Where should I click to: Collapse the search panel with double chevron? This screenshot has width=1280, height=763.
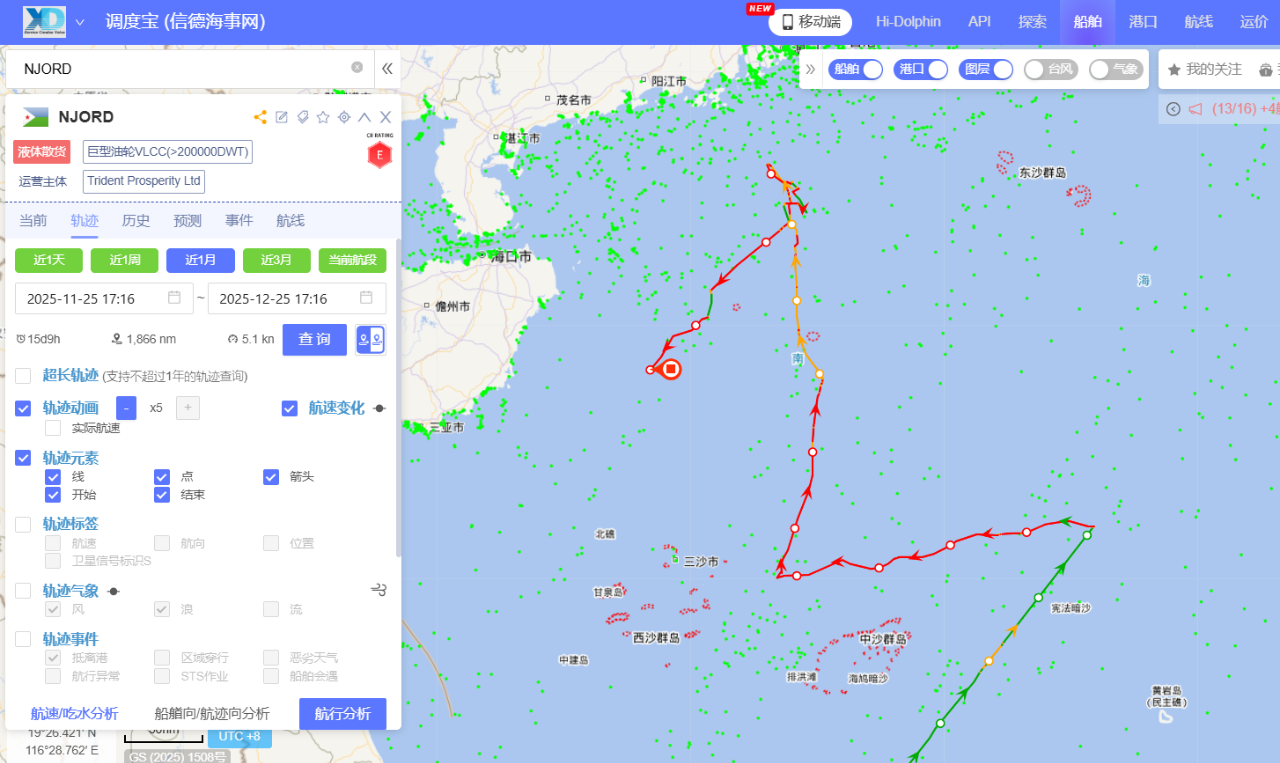(387, 69)
